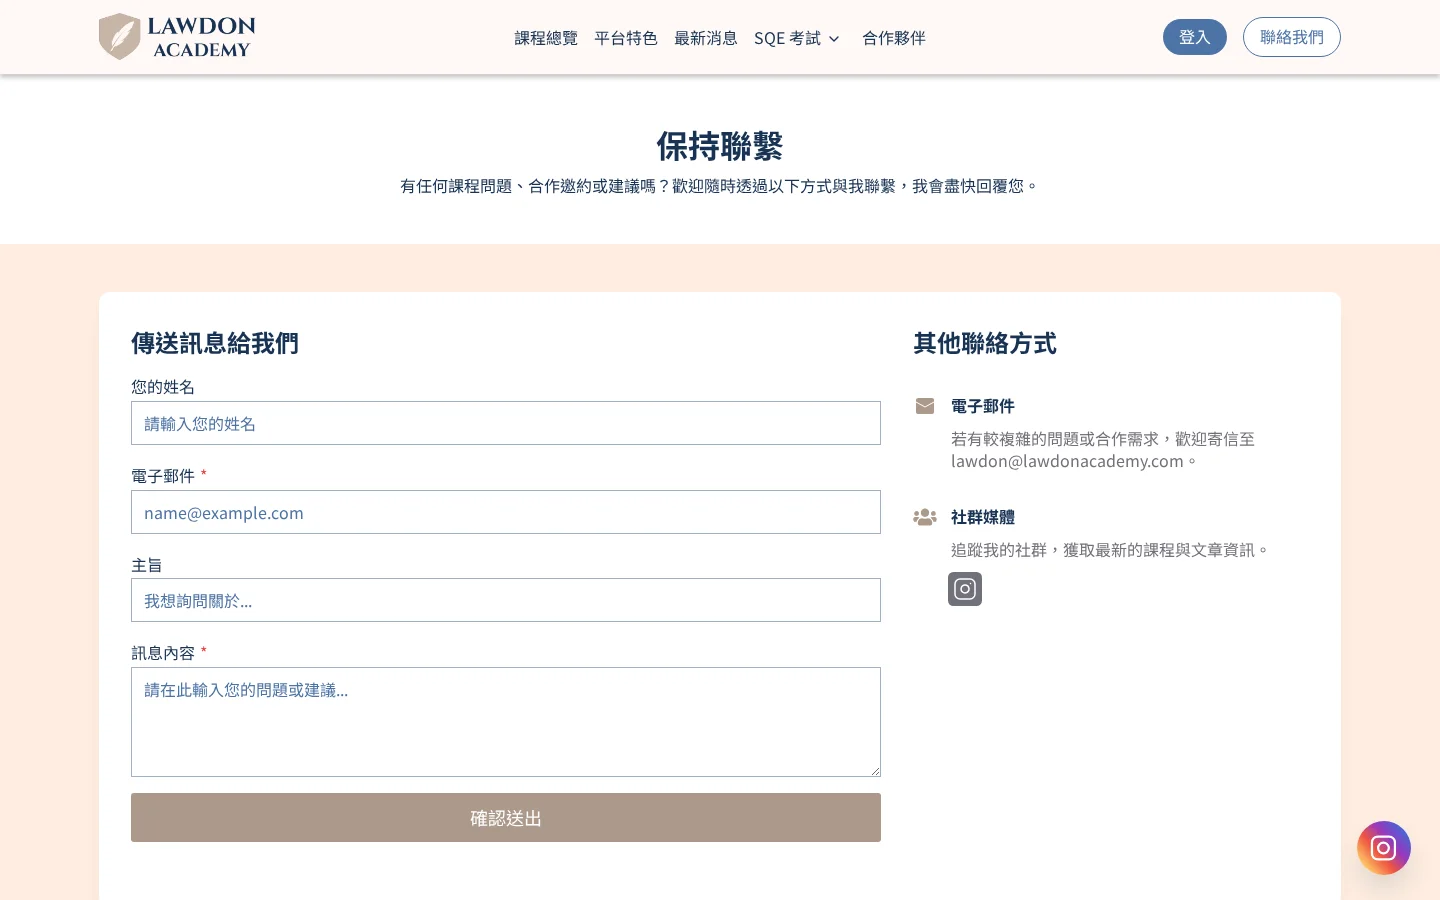Click inside the 訊息內容 message text area
Viewport: 1440px width, 900px height.
505,720
